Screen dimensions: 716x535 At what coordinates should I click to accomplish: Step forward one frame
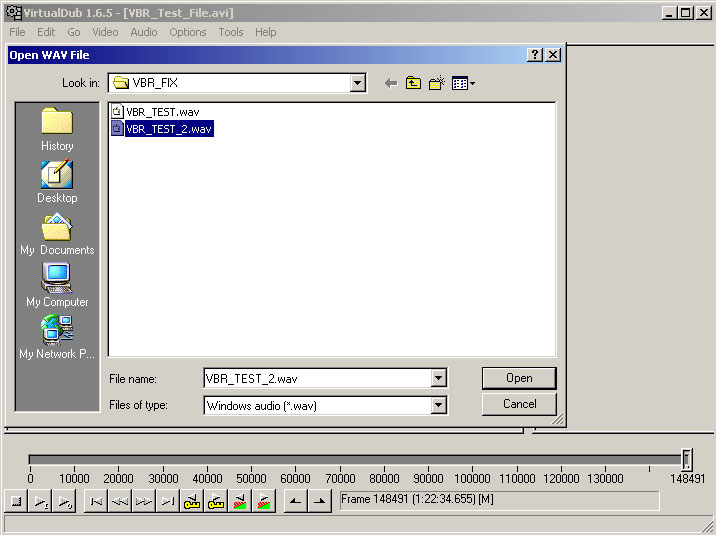[144, 501]
